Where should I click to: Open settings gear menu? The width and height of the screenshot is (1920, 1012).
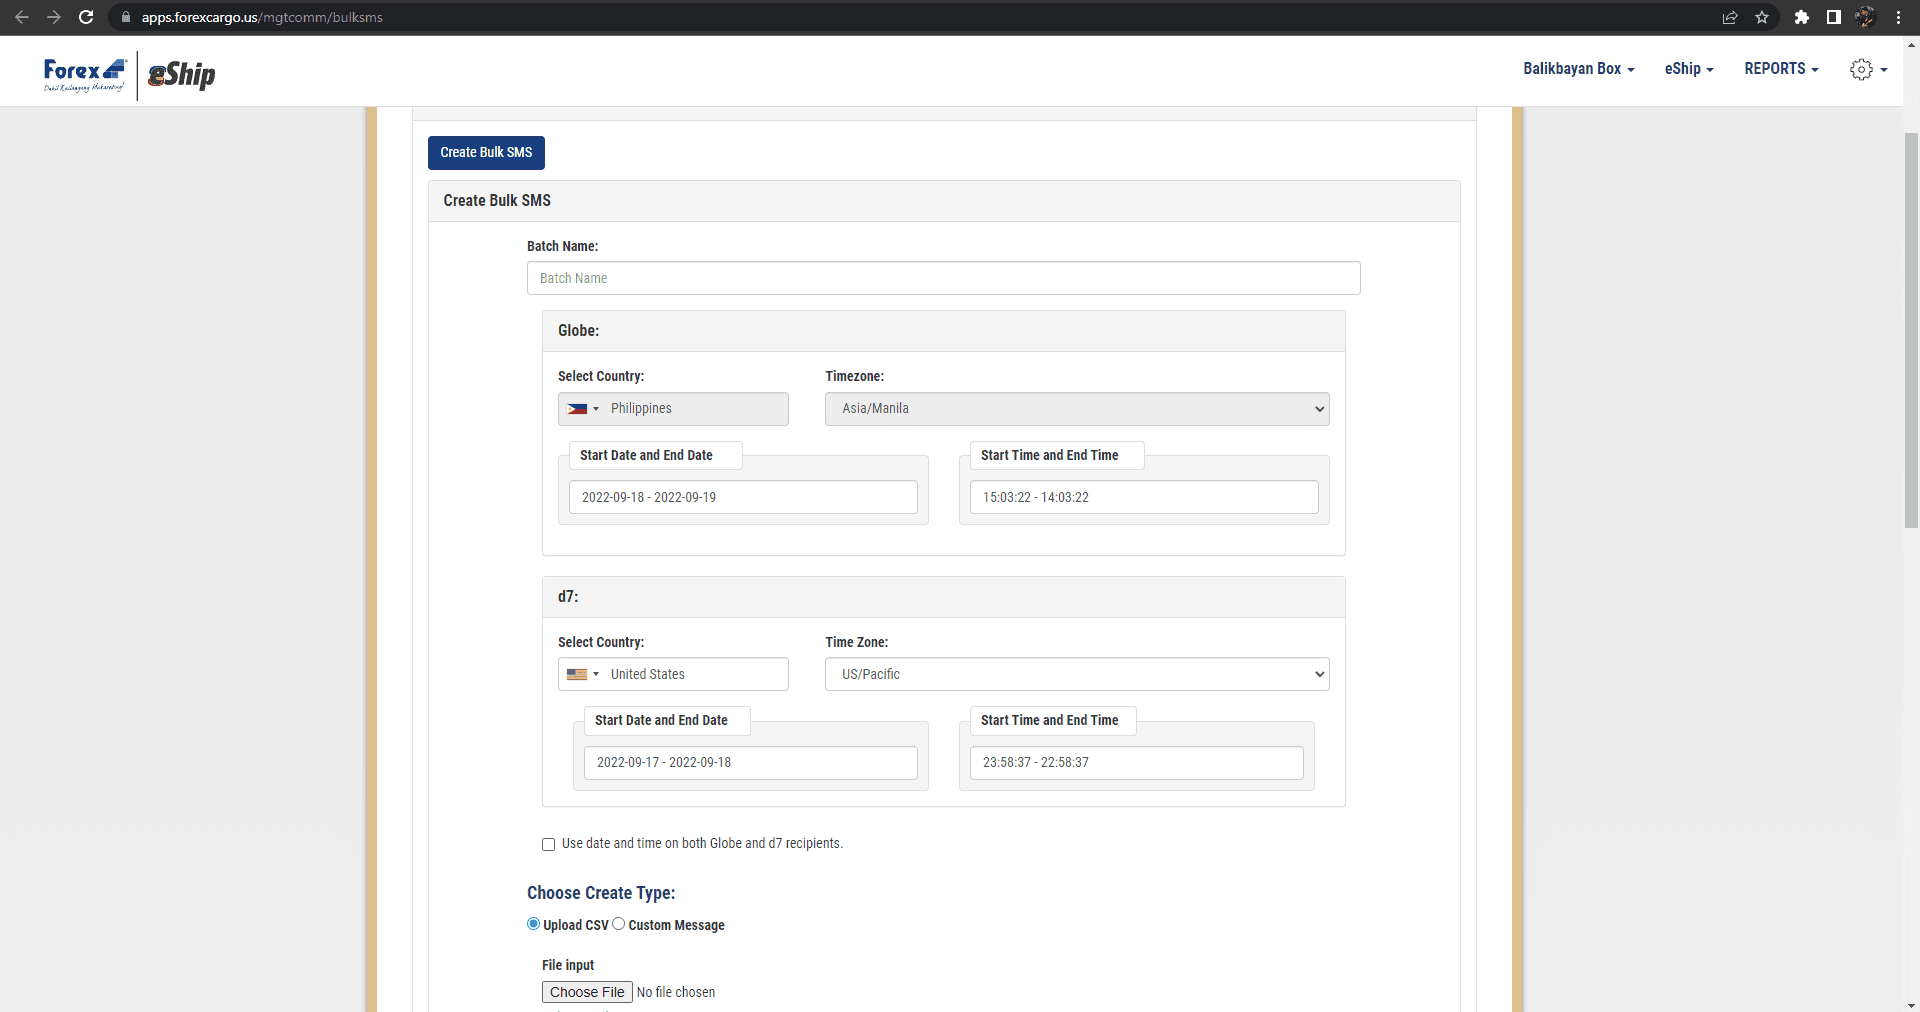pyautogui.click(x=1868, y=69)
